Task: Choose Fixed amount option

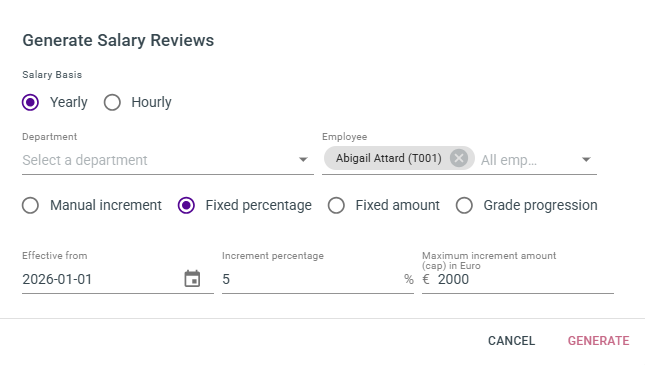Action: click(x=336, y=205)
